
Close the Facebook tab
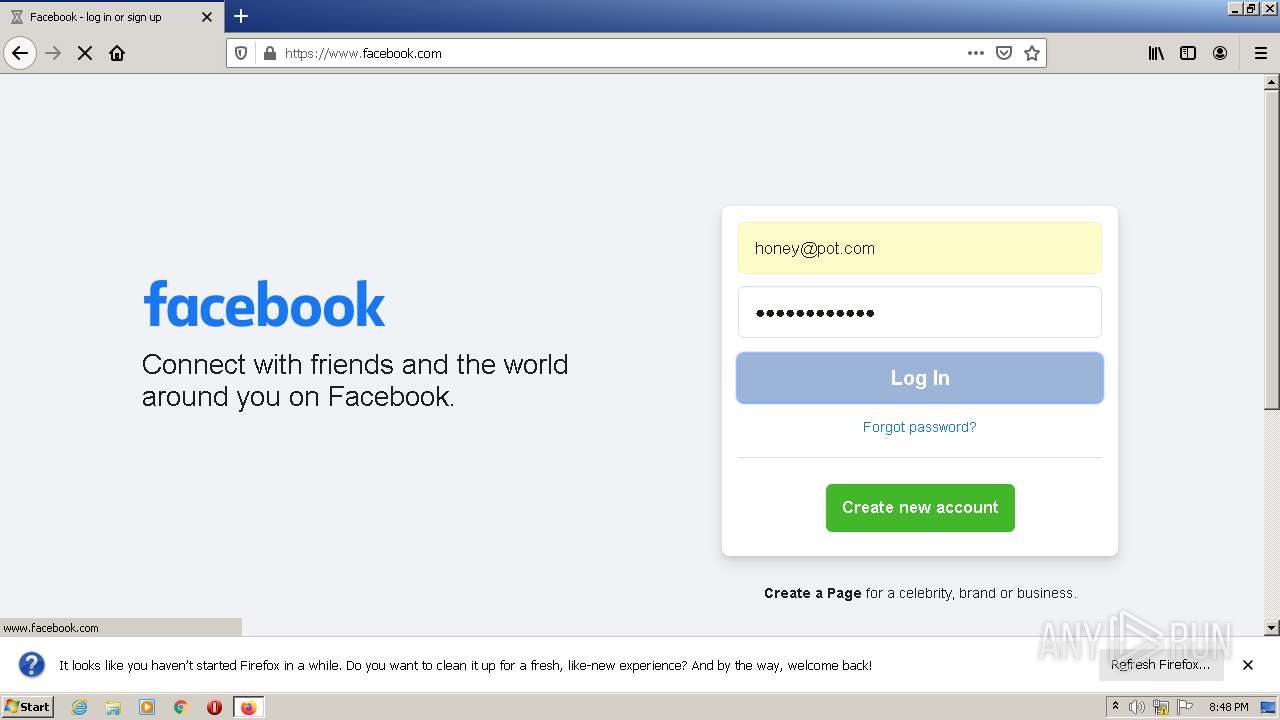(x=207, y=17)
